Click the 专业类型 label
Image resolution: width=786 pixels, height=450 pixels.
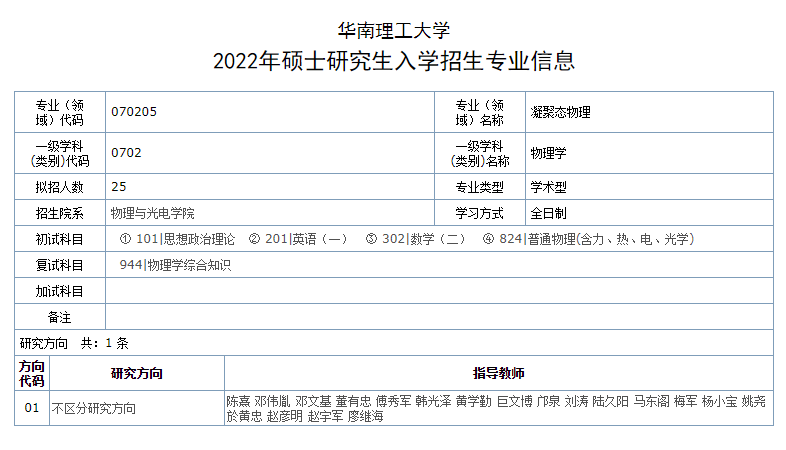[x=480, y=187]
